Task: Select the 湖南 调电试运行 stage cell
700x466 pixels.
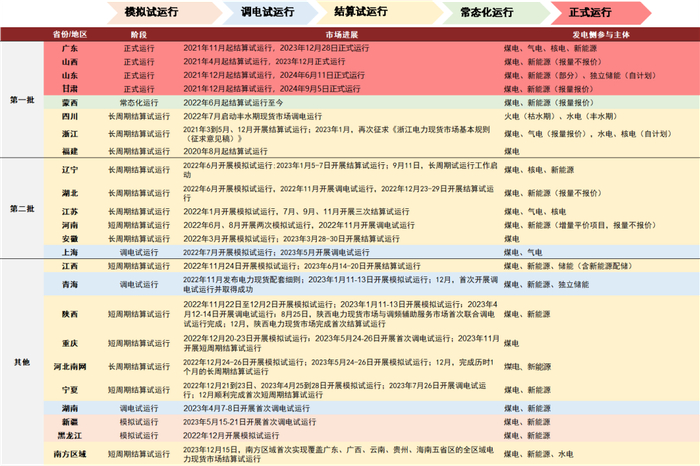Action: click(139, 408)
